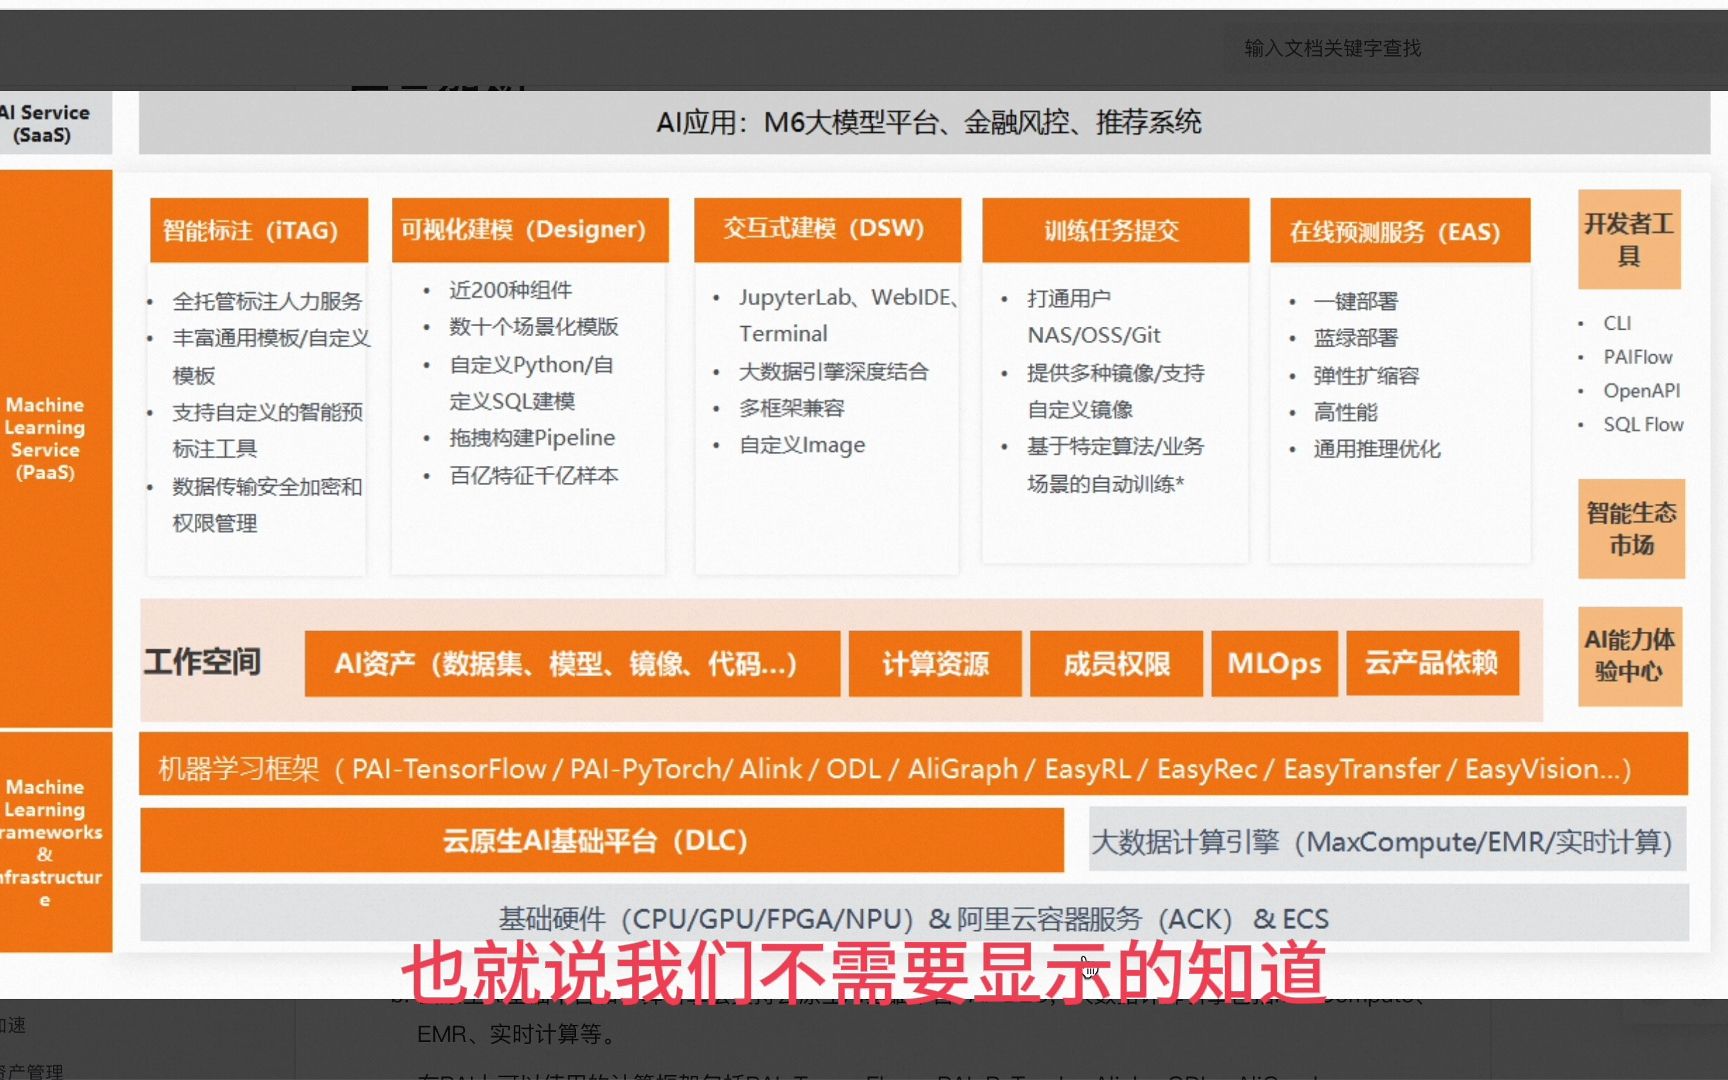Click the 蓝绿部署 bullet
1728x1080 pixels.
point(1355,338)
